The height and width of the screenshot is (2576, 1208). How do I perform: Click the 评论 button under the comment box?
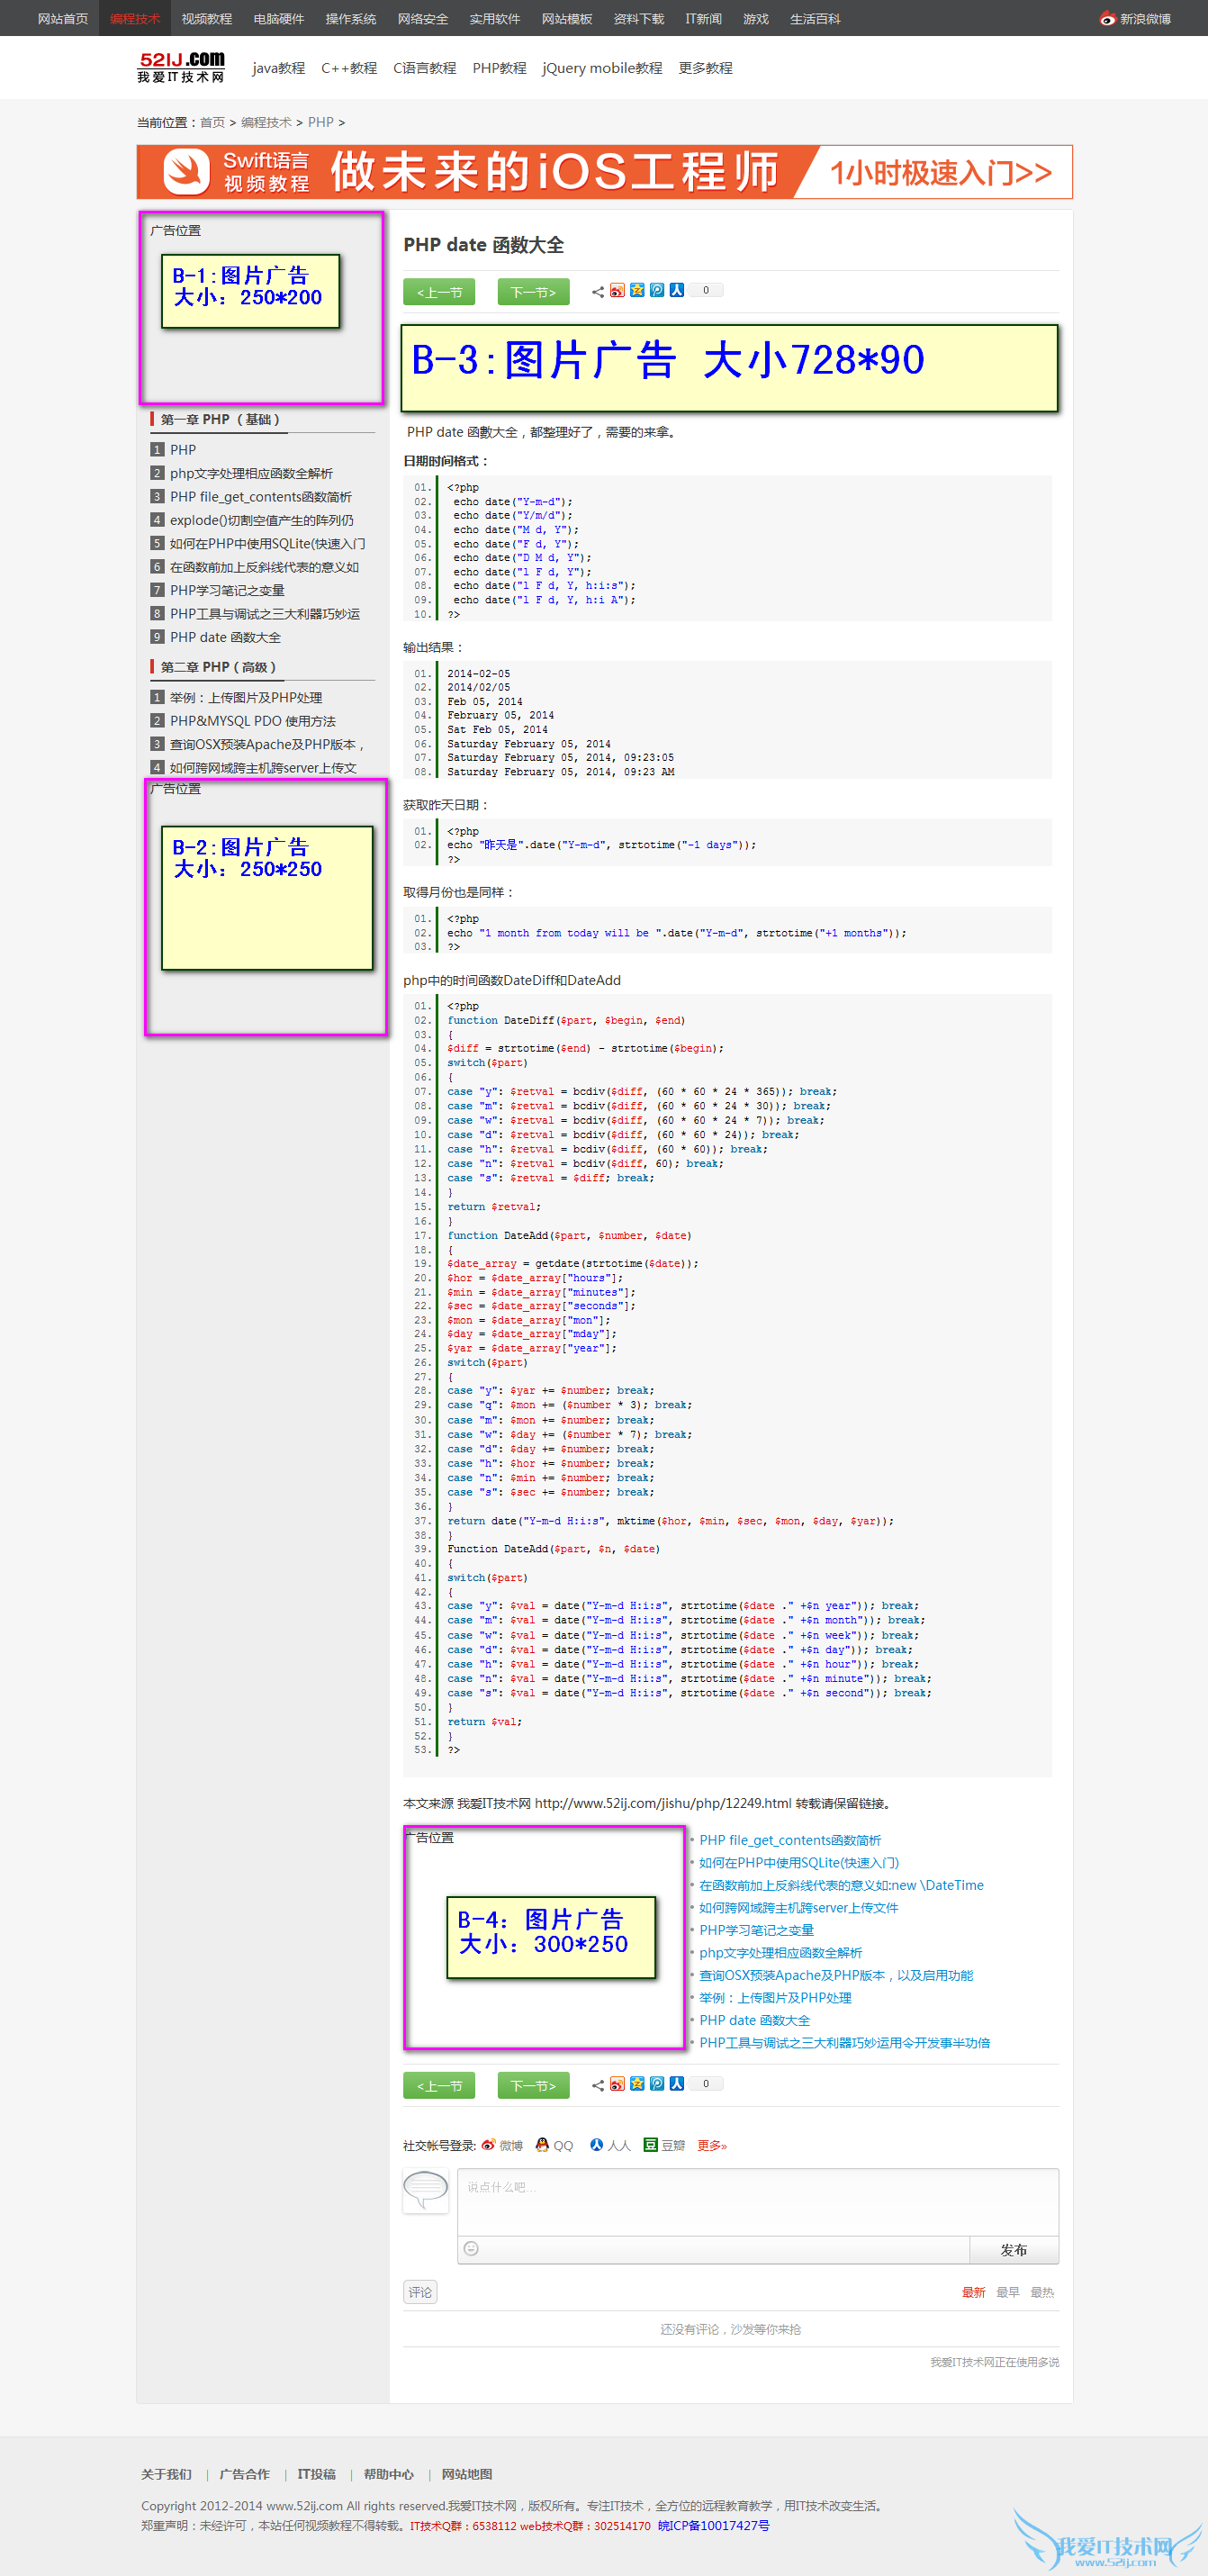click(420, 2293)
